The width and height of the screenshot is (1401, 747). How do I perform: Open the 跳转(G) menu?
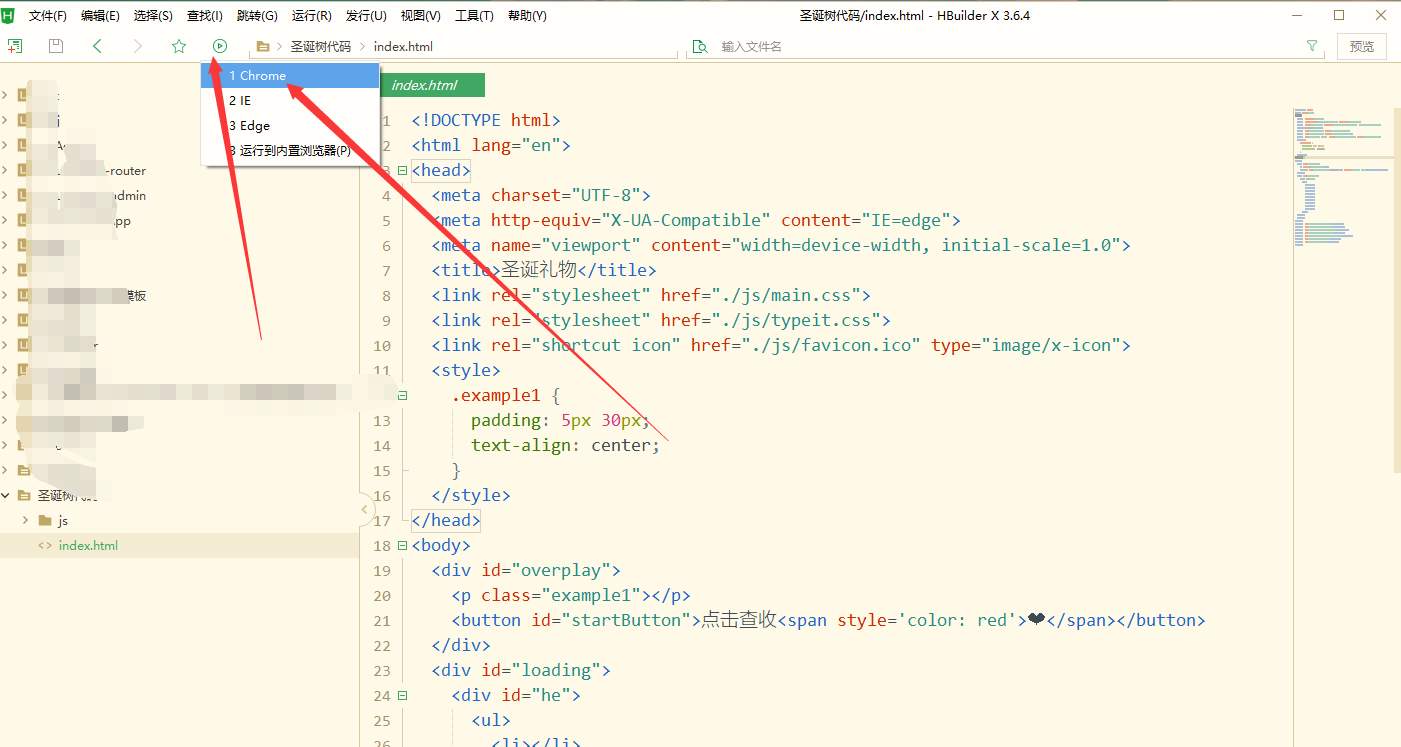[257, 15]
